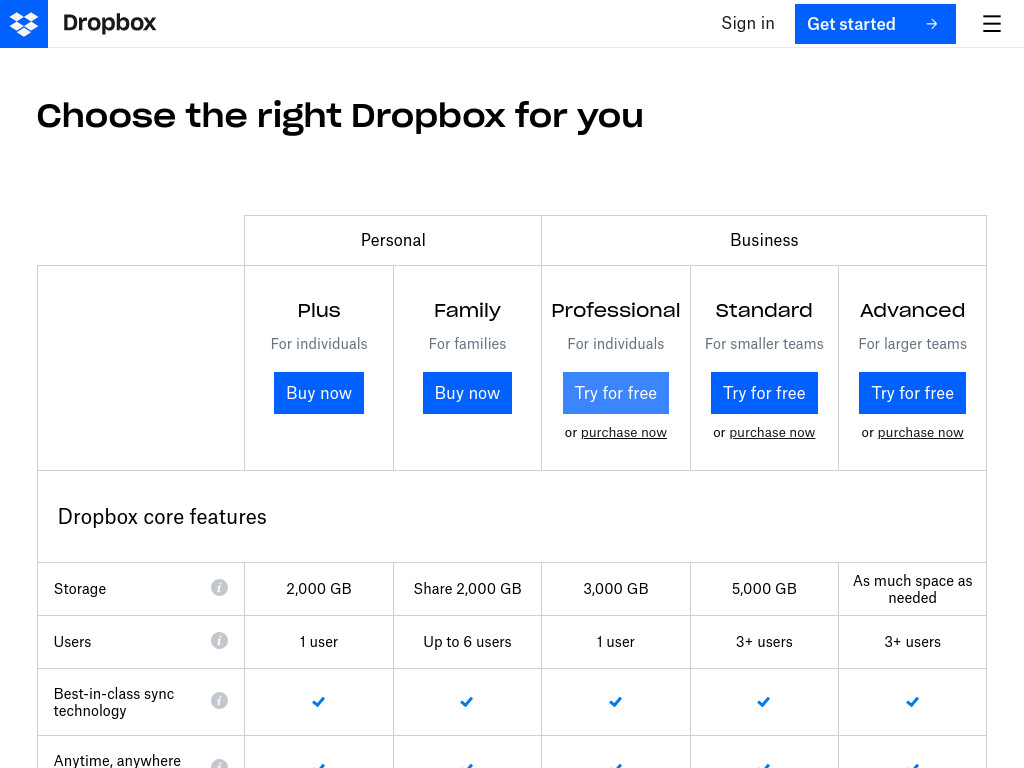Click the Professional plan title
Image resolution: width=1024 pixels, height=768 pixels.
tap(616, 310)
